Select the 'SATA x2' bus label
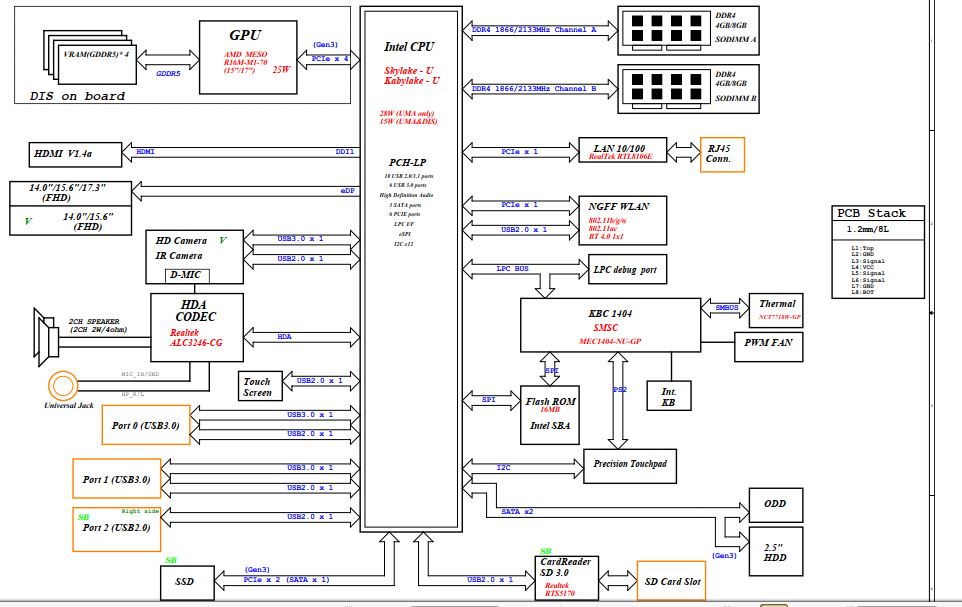The height and width of the screenshot is (607, 962). [x=517, y=511]
